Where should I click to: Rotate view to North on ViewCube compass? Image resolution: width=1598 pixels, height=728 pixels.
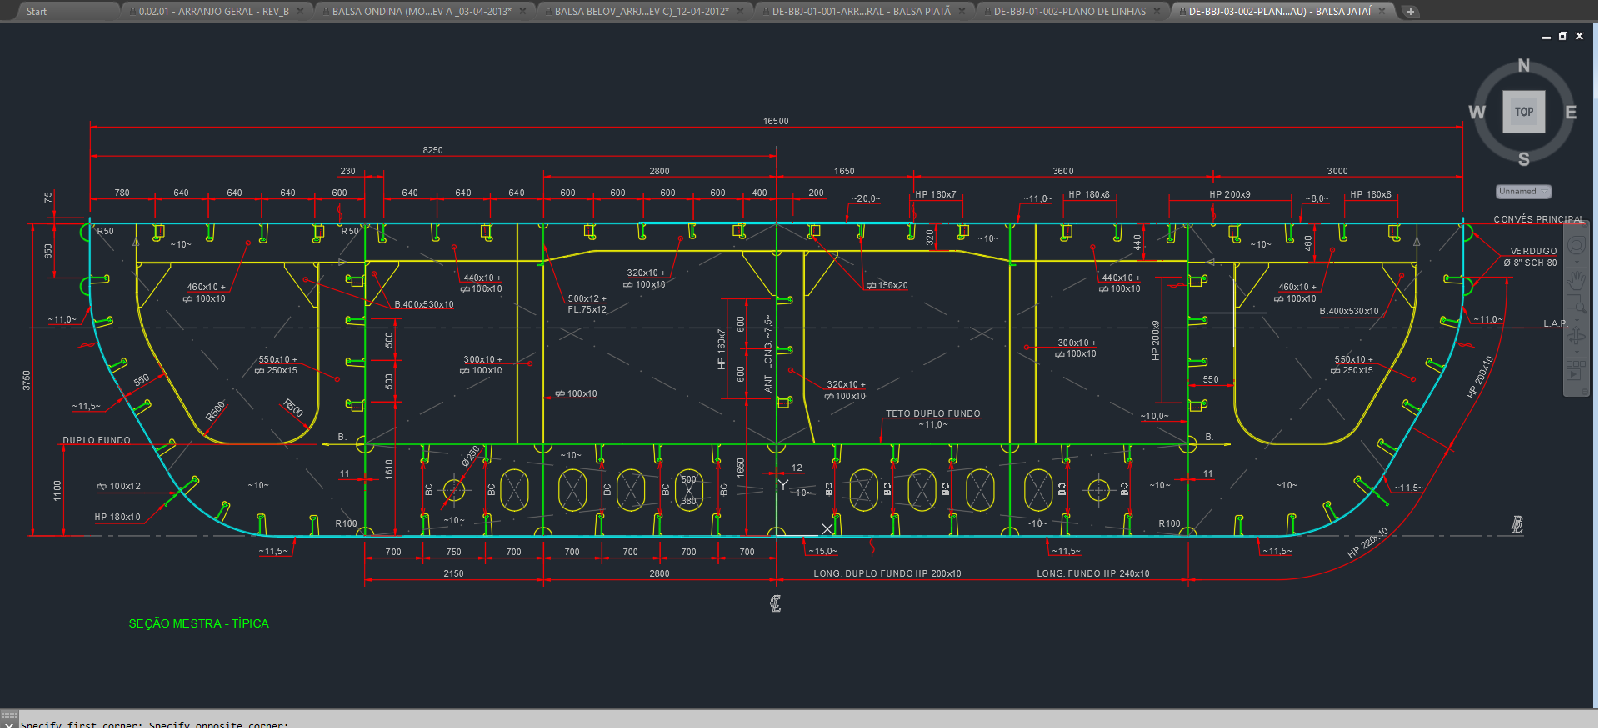[1523, 66]
